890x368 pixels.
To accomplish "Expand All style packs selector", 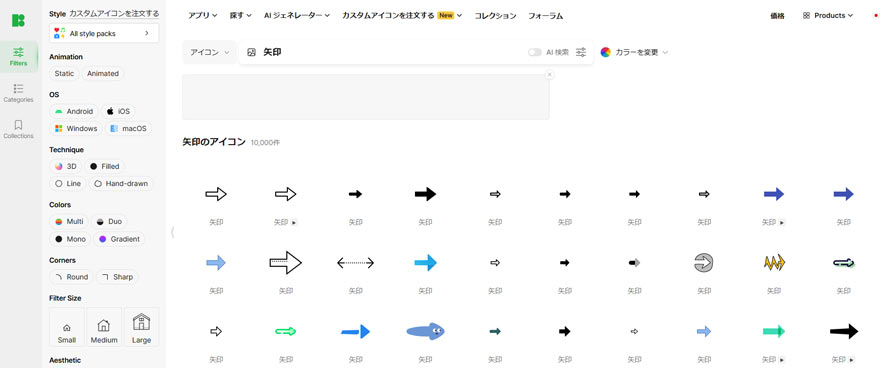I will click(x=104, y=34).
